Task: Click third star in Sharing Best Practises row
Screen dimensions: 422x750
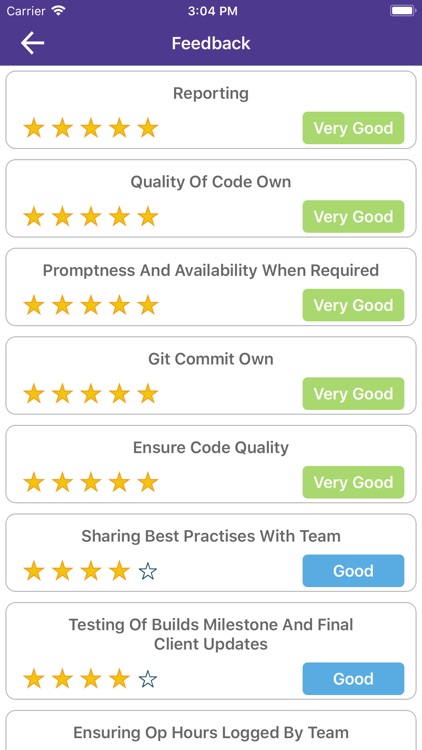Action: (x=91, y=571)
